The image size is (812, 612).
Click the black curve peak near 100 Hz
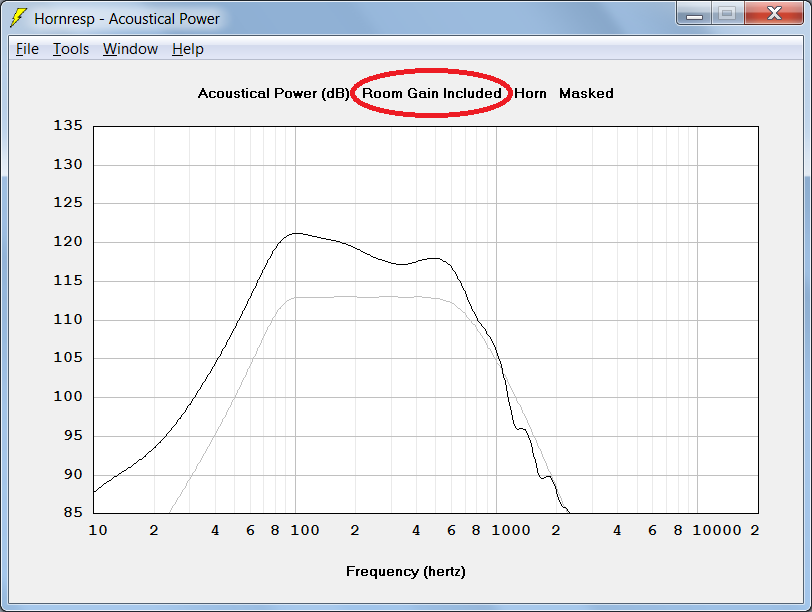pyautogui.click(x=295, y=233)
